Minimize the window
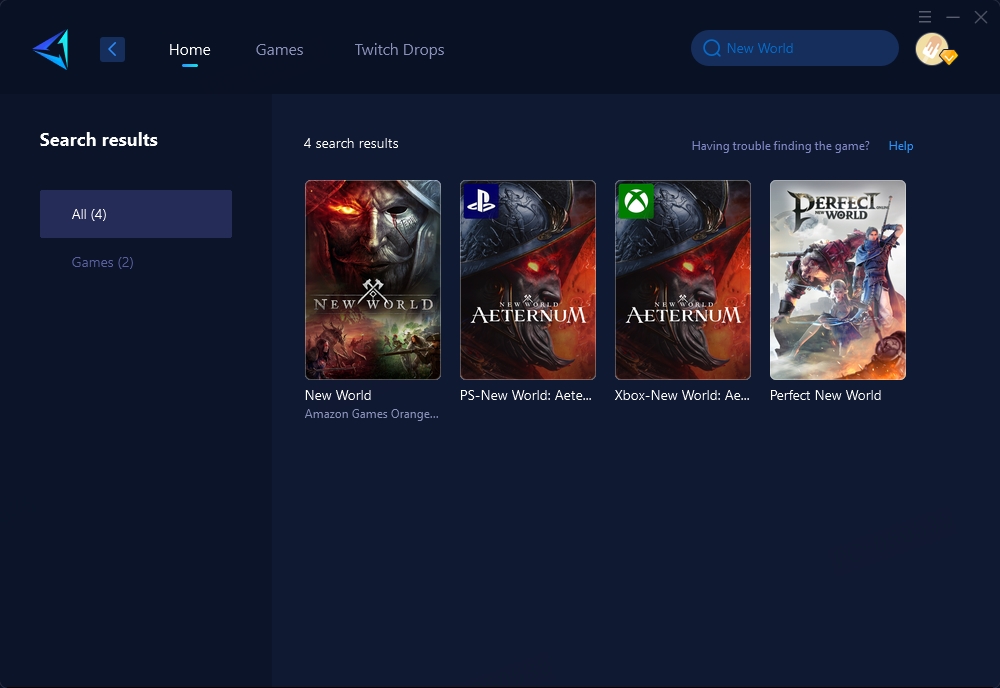1000x688 pixels. pos(953,17)
